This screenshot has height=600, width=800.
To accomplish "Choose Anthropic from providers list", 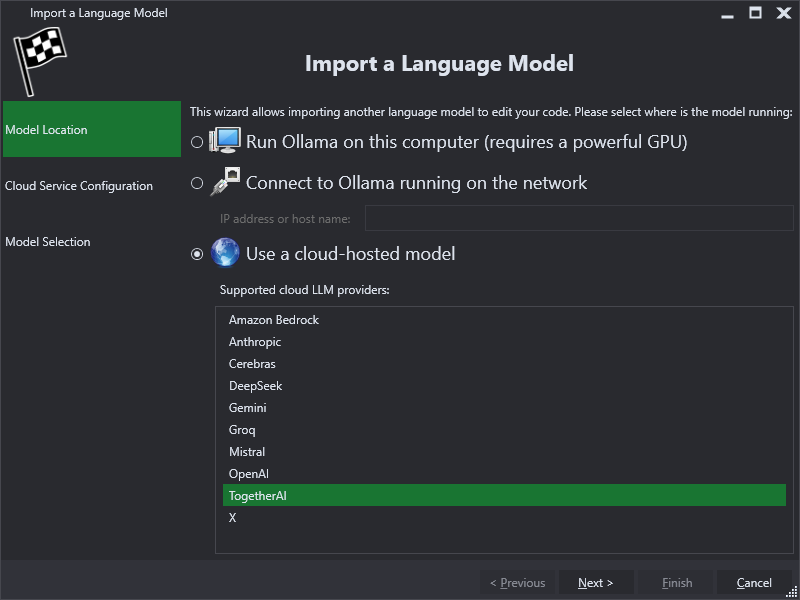I will [504, 342].
